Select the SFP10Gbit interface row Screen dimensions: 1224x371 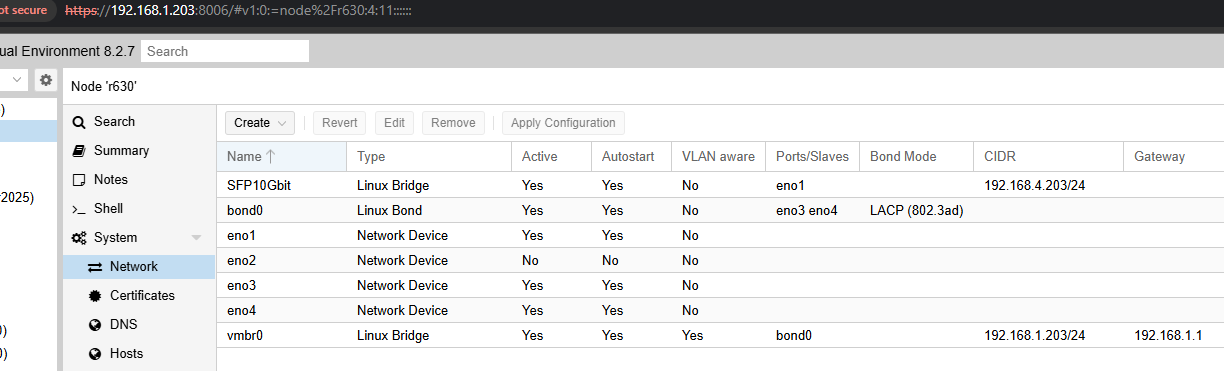720,185
